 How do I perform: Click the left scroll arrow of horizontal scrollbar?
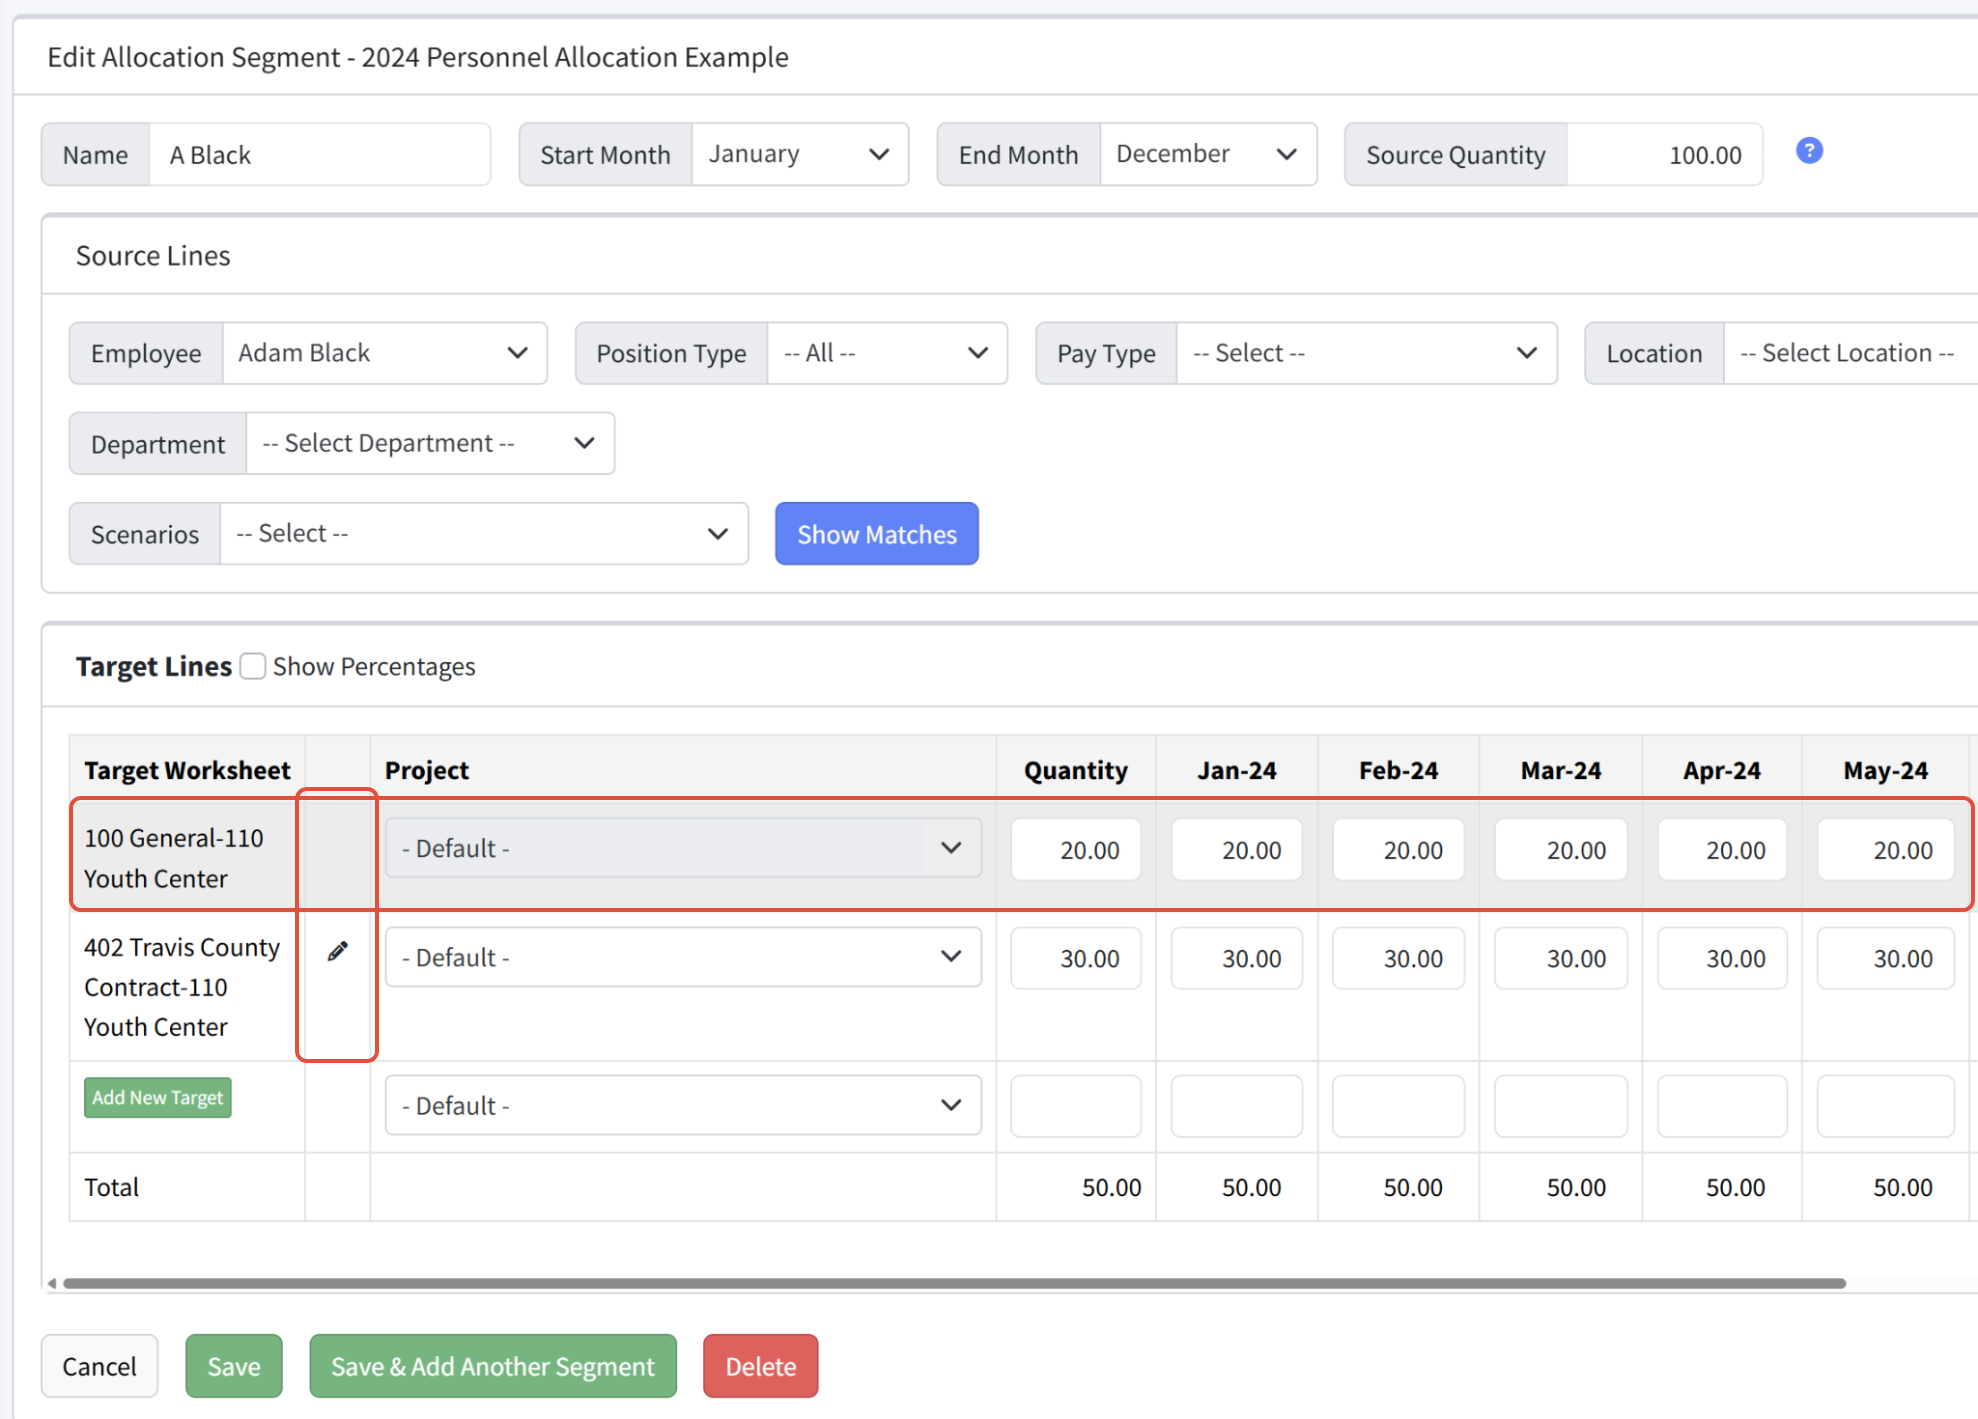52,1283
